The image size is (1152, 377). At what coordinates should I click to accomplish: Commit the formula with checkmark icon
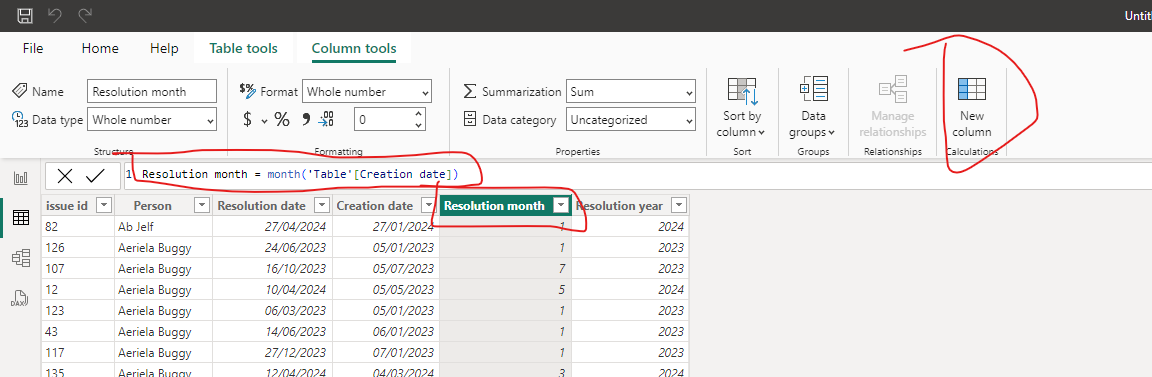point(96,176)
